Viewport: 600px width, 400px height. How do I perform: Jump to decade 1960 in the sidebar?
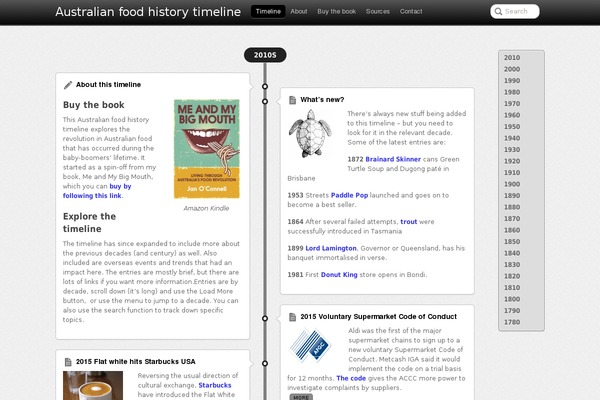512,115
